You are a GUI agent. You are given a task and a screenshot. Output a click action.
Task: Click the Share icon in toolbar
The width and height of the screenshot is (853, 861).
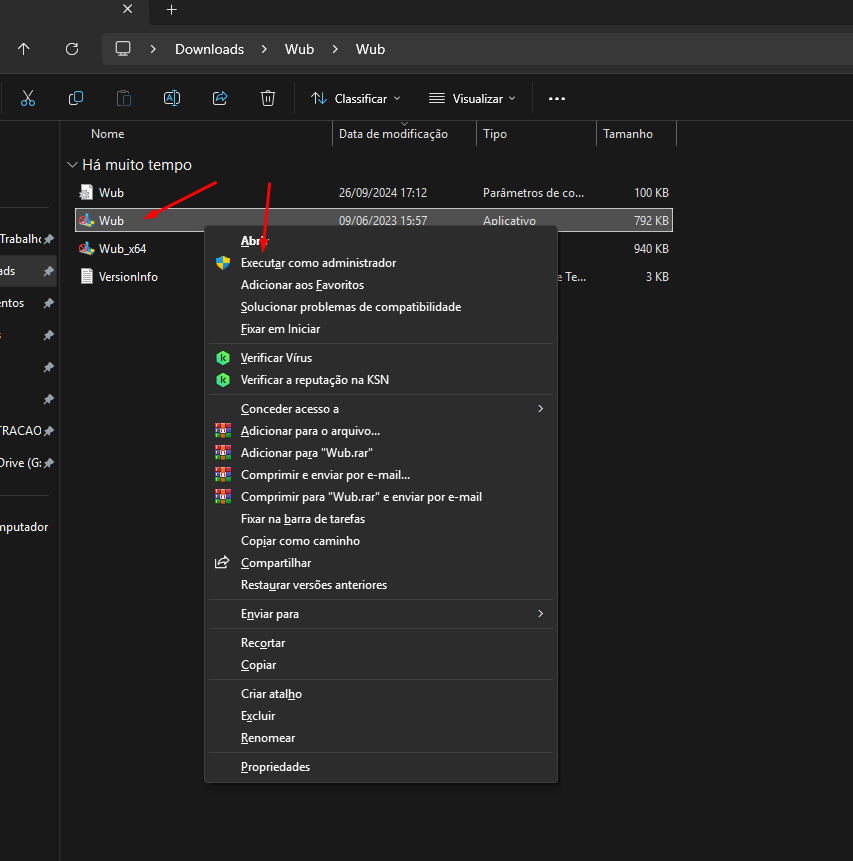(x=220, y=98)
